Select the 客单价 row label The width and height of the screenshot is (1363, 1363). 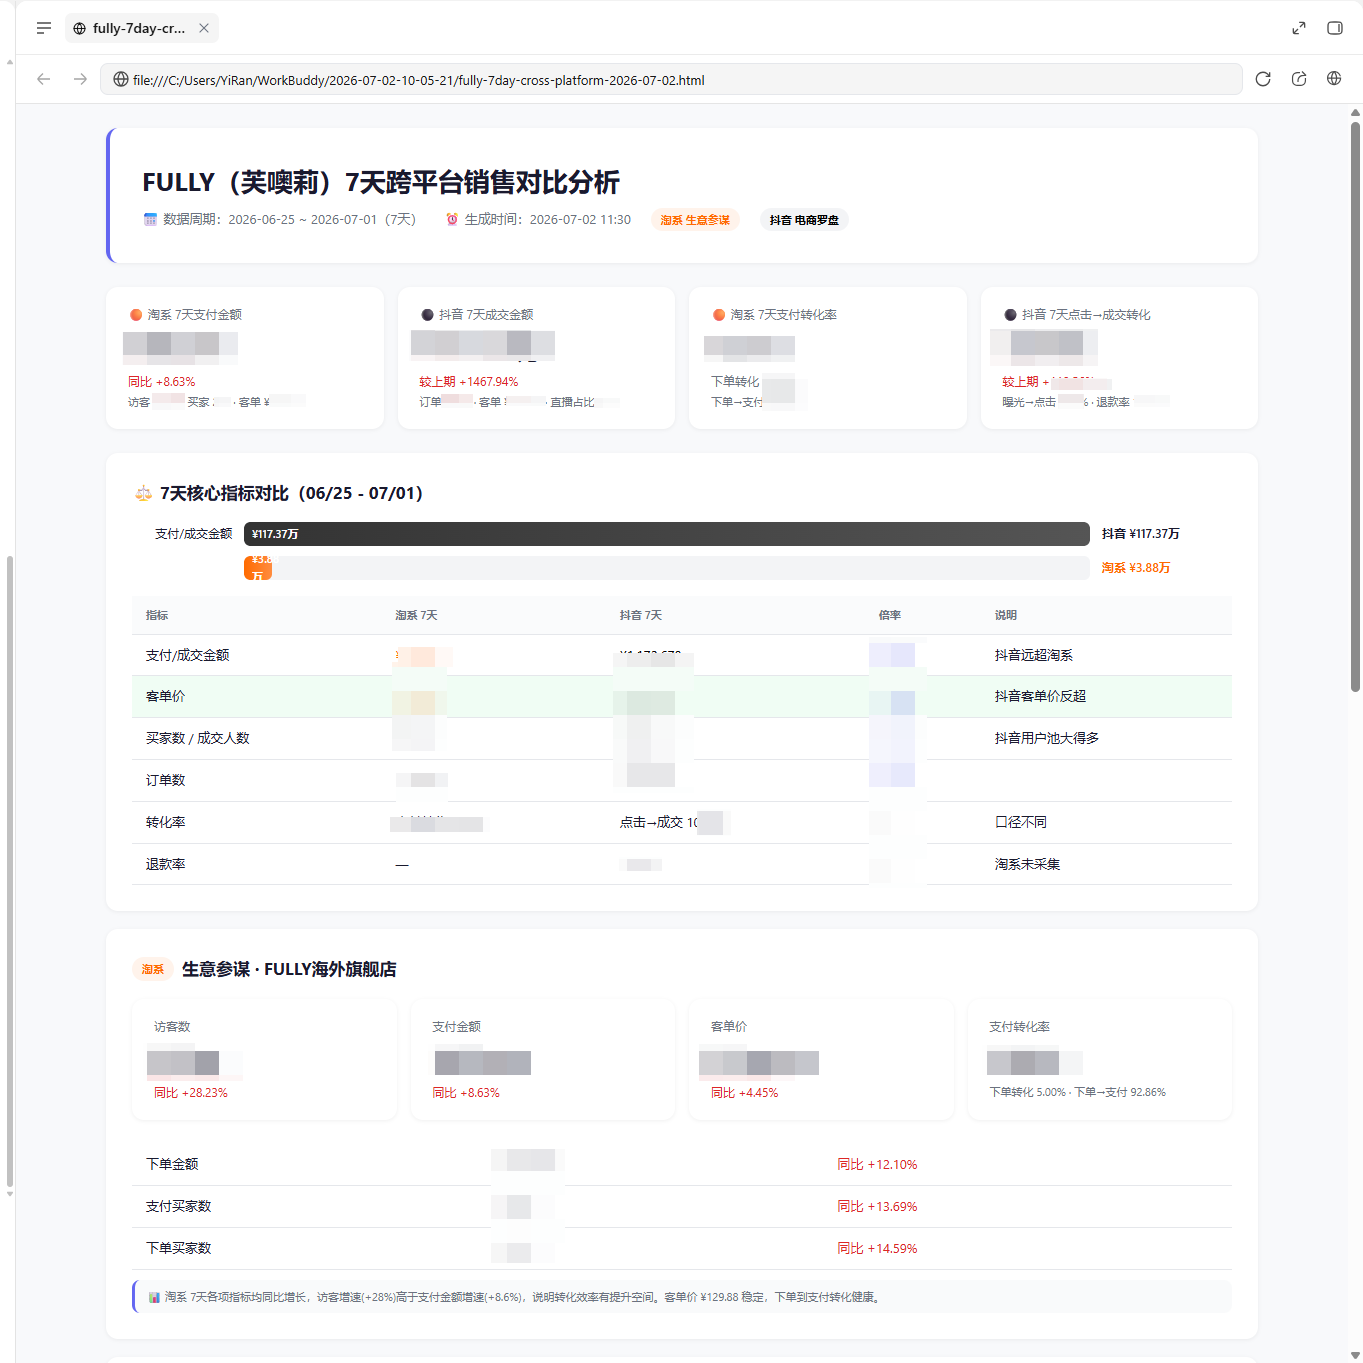(x=165, y=696)
